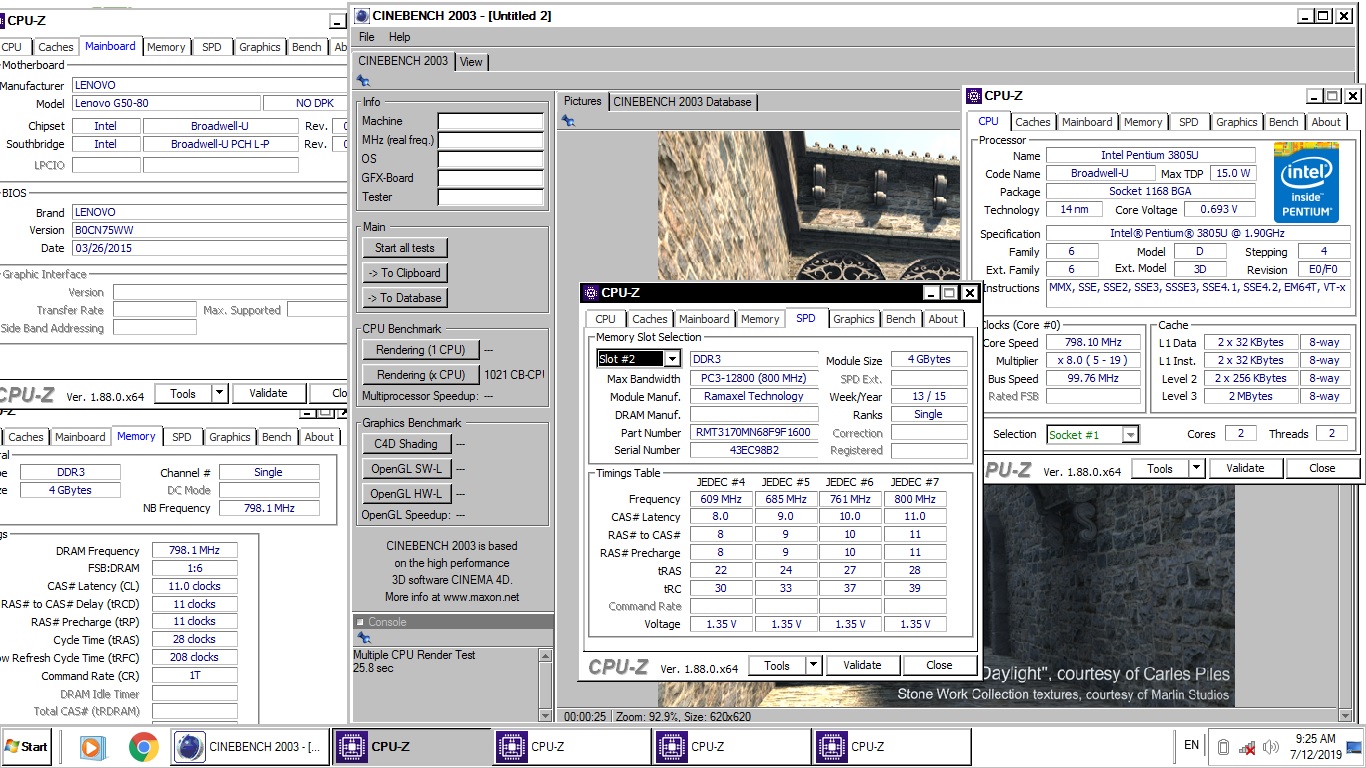Click the -> To Database button

pos(404,298)
